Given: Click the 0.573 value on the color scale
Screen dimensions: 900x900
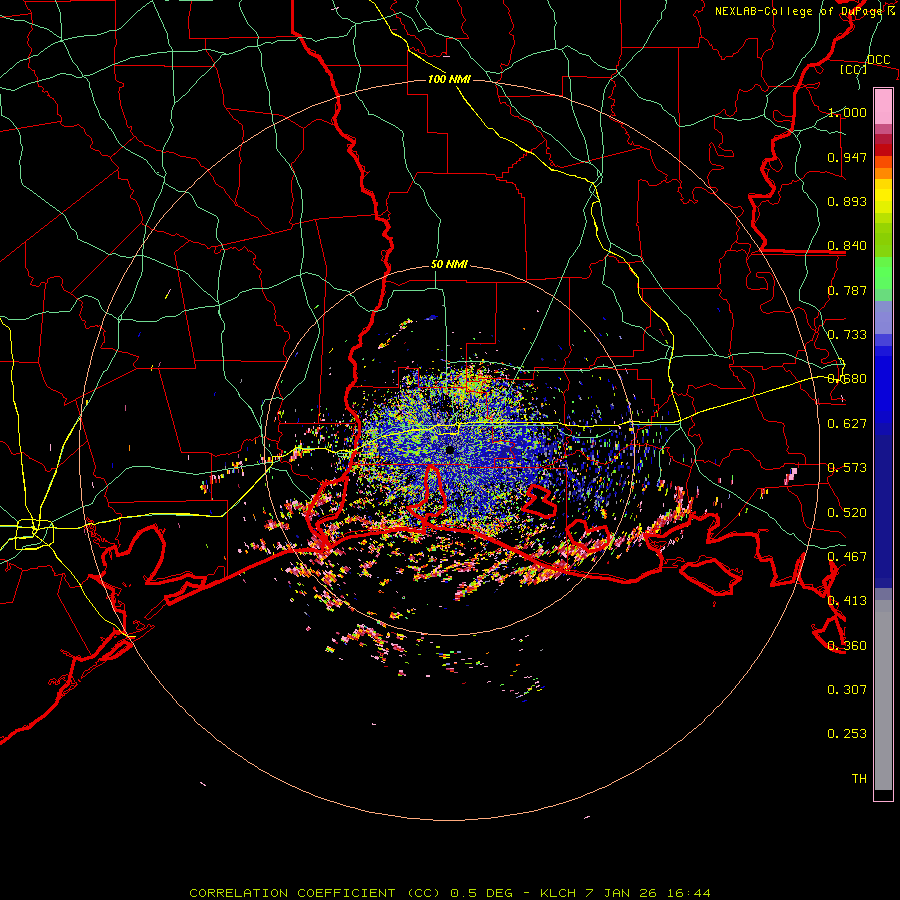Looking at the screenshot, I should pos(847,468).
